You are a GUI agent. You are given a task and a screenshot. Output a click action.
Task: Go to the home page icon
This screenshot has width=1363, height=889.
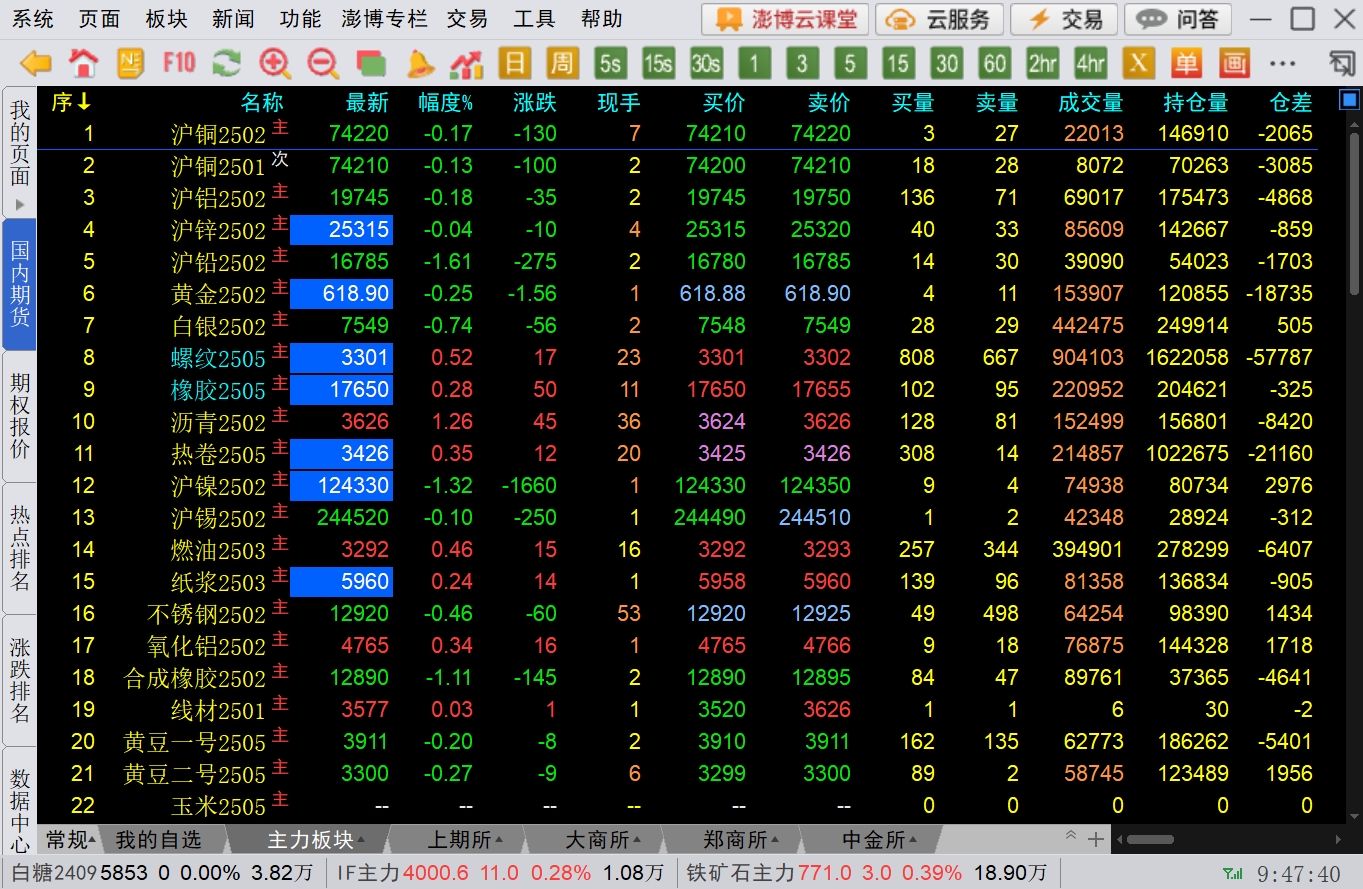click(x=84, y=64)
